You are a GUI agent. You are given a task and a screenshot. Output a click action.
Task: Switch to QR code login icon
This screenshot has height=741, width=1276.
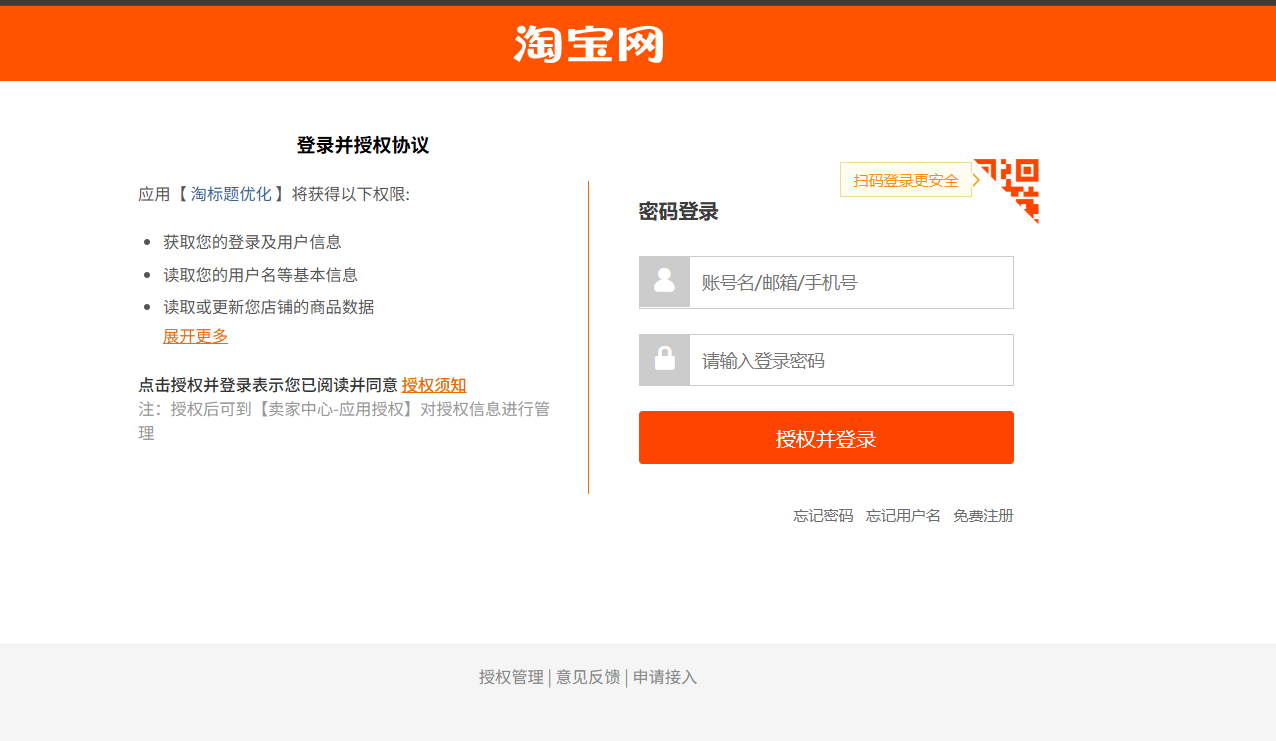pyautogui.click(x=1012, y=185)
